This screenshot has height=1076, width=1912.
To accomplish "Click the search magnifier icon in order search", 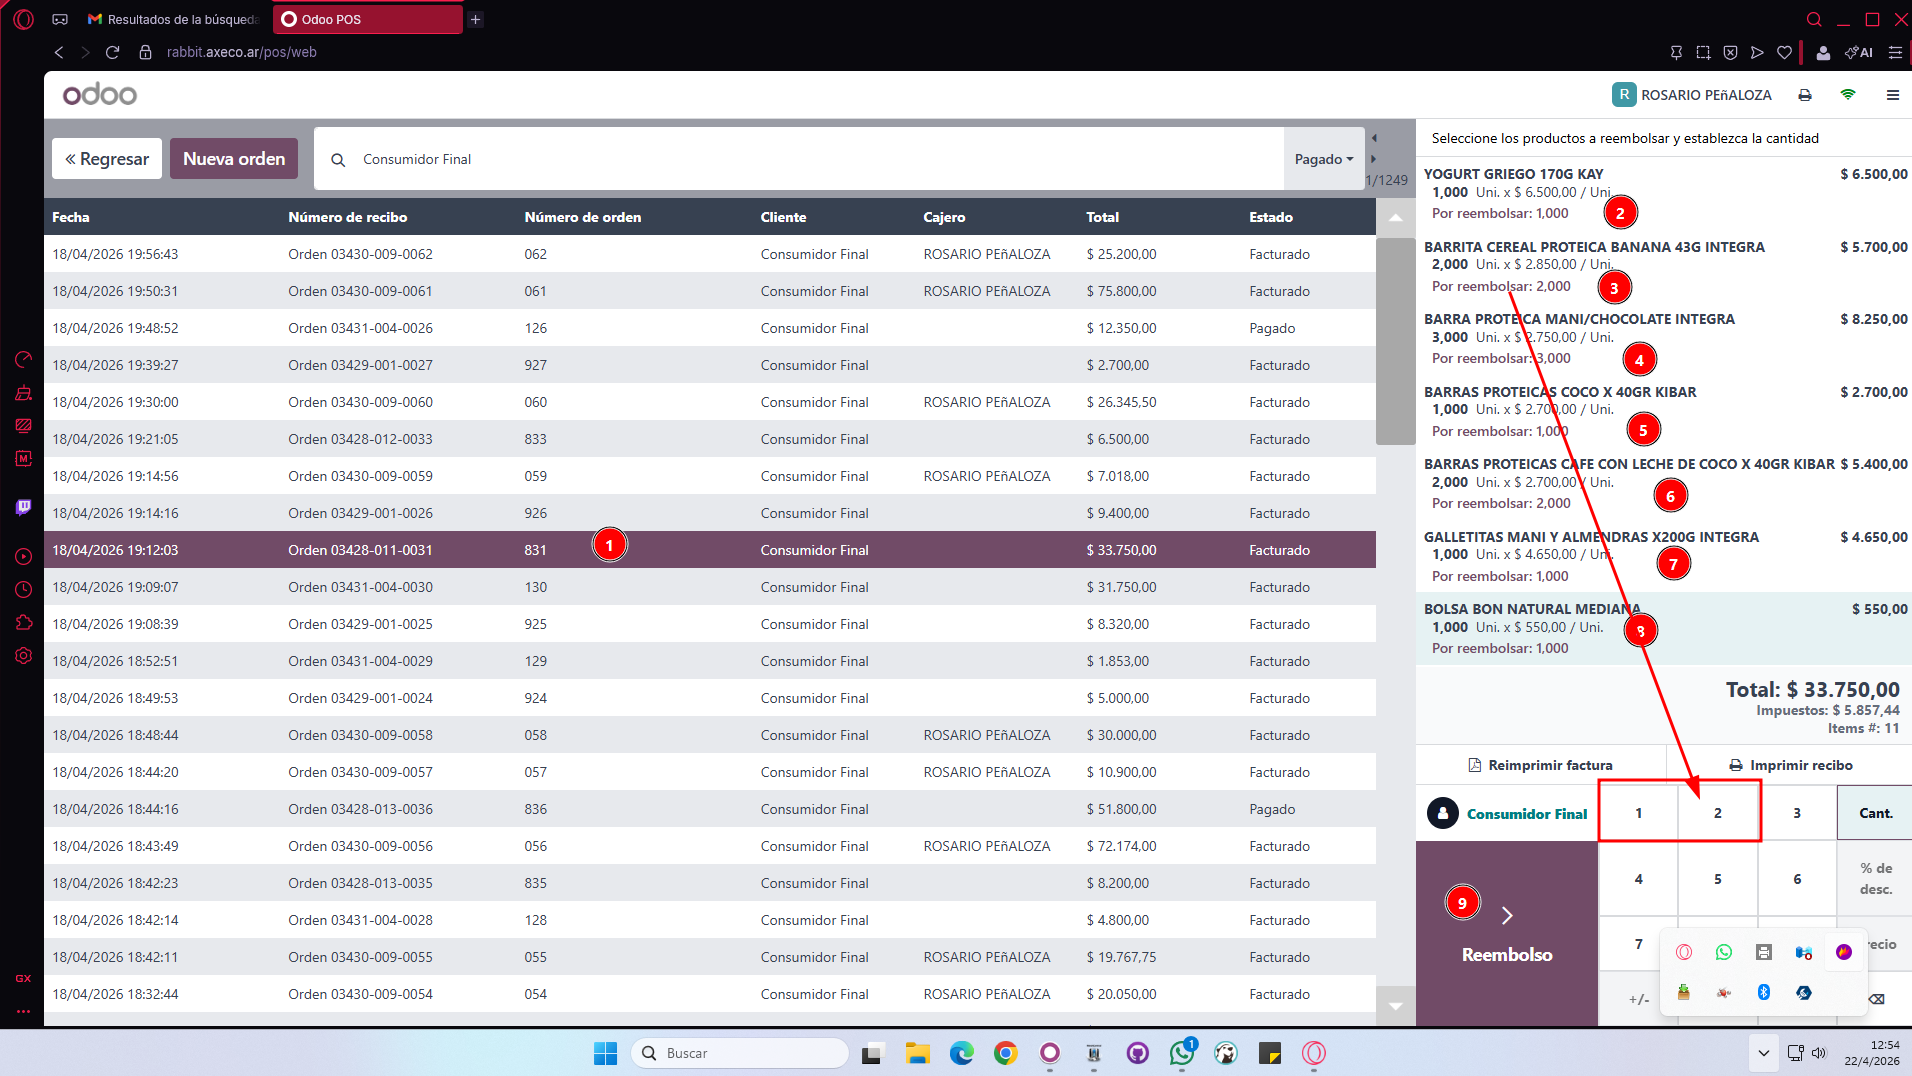I will coord(338,160).
